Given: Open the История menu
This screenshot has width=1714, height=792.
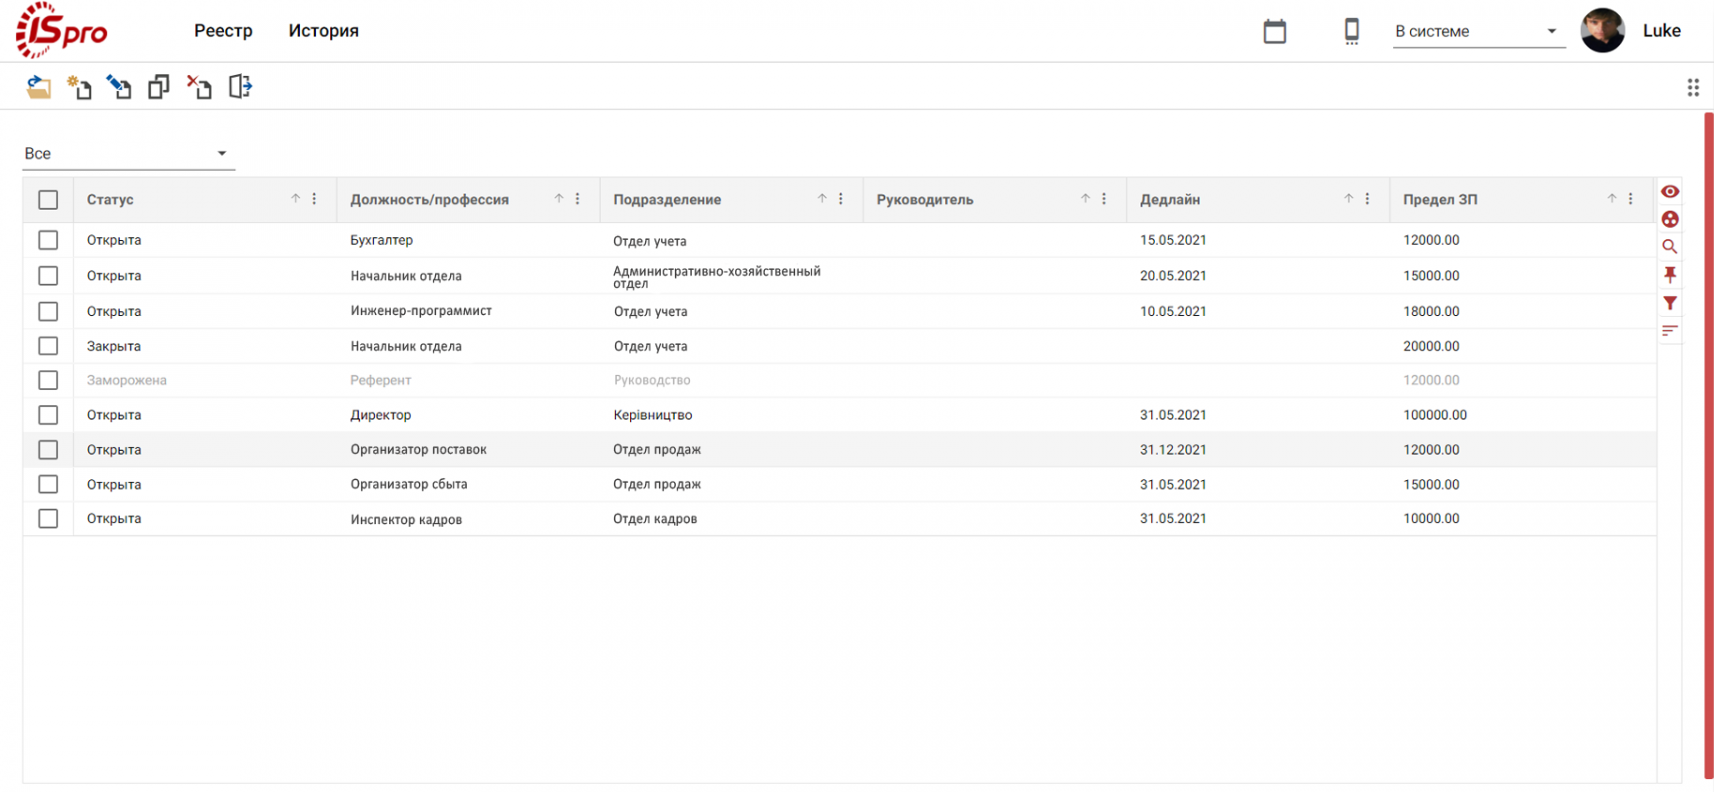Looking at the screenshot, I should (323, 31).
